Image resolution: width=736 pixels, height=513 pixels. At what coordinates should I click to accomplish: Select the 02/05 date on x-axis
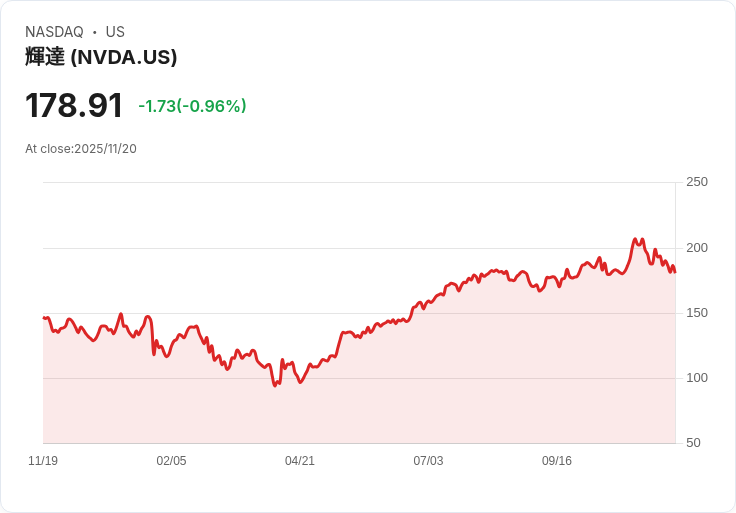[171, 461]
